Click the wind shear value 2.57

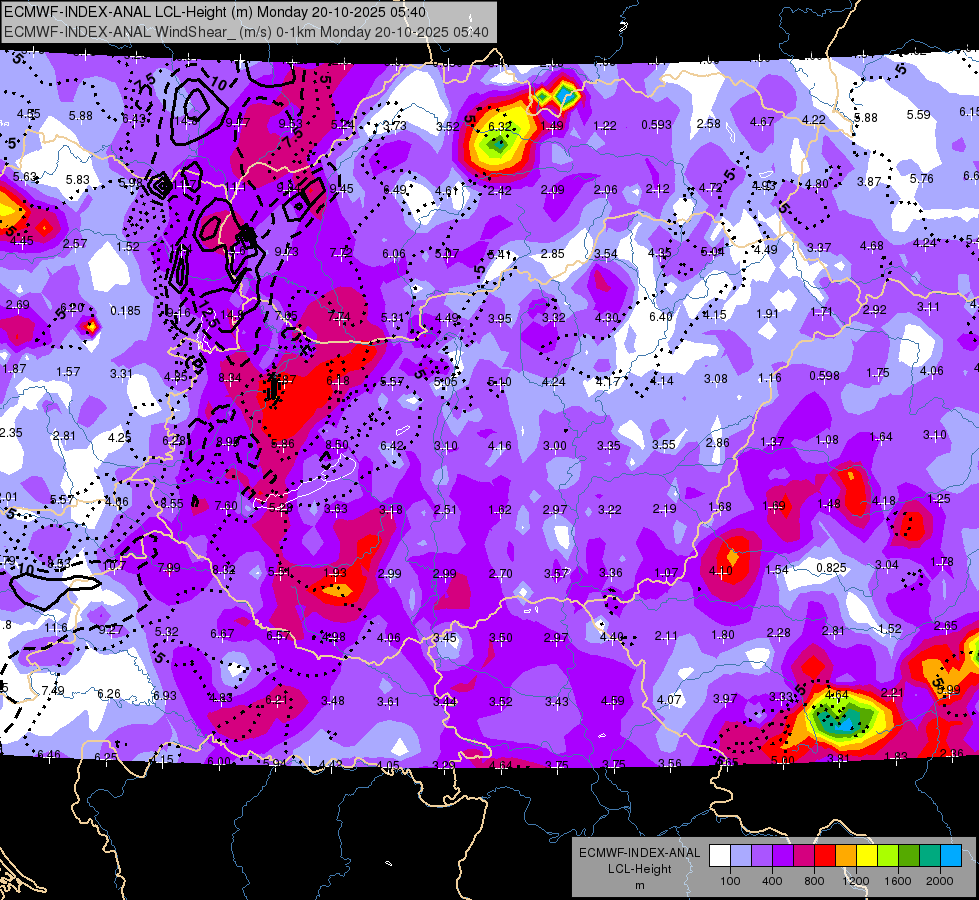[75, 243]
